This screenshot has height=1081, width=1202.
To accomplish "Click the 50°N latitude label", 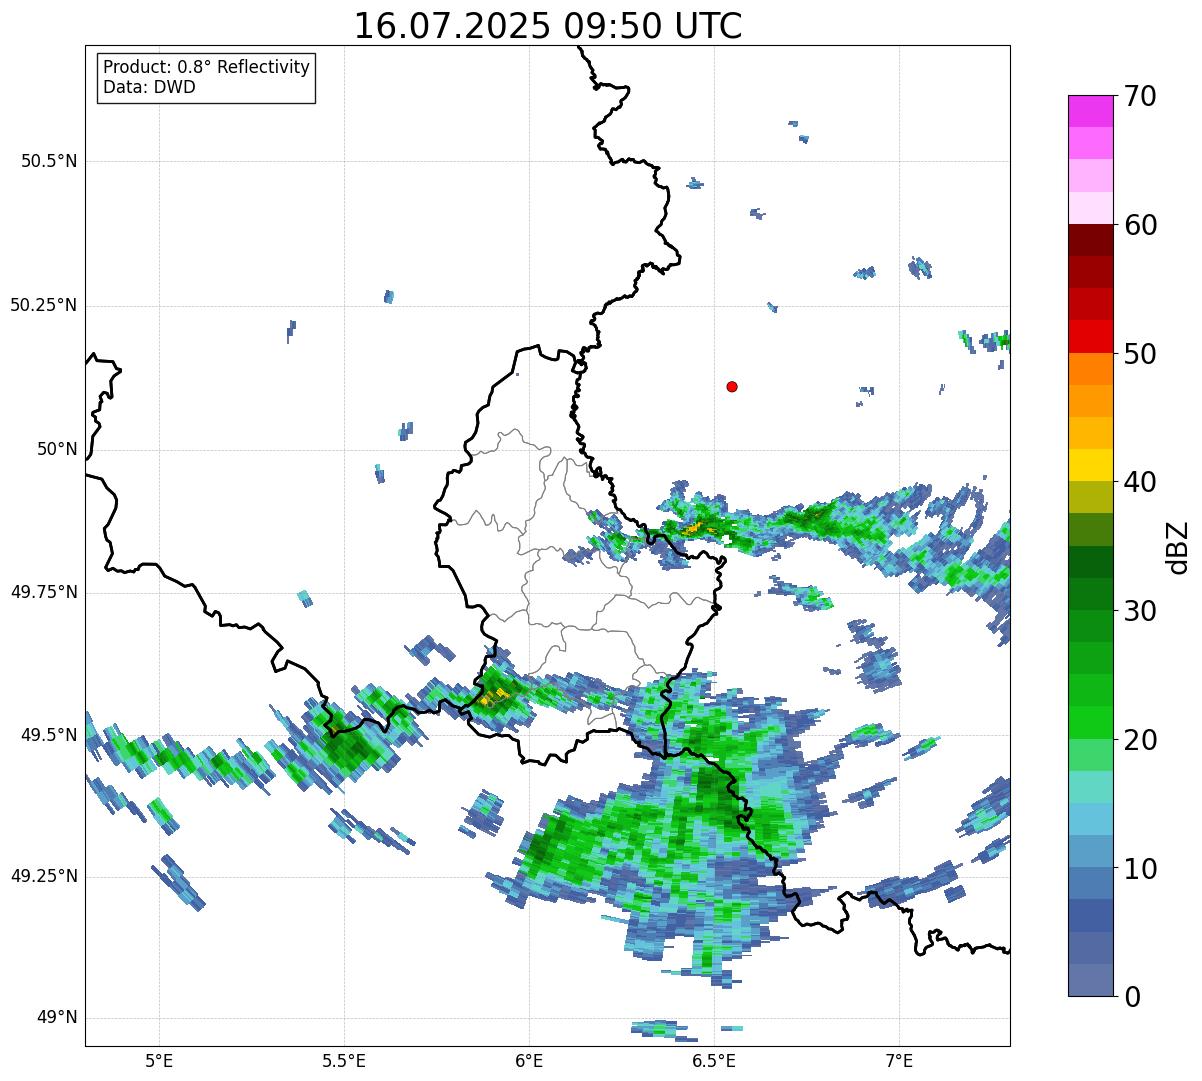I will (x=57, y=449).
